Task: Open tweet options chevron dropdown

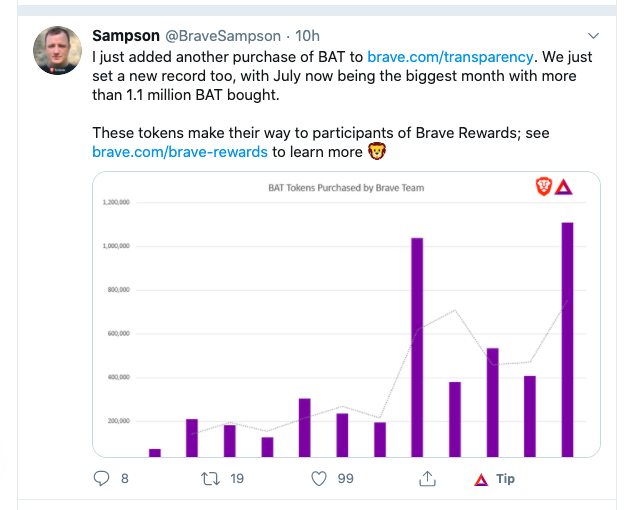Action: coord(593,36)
